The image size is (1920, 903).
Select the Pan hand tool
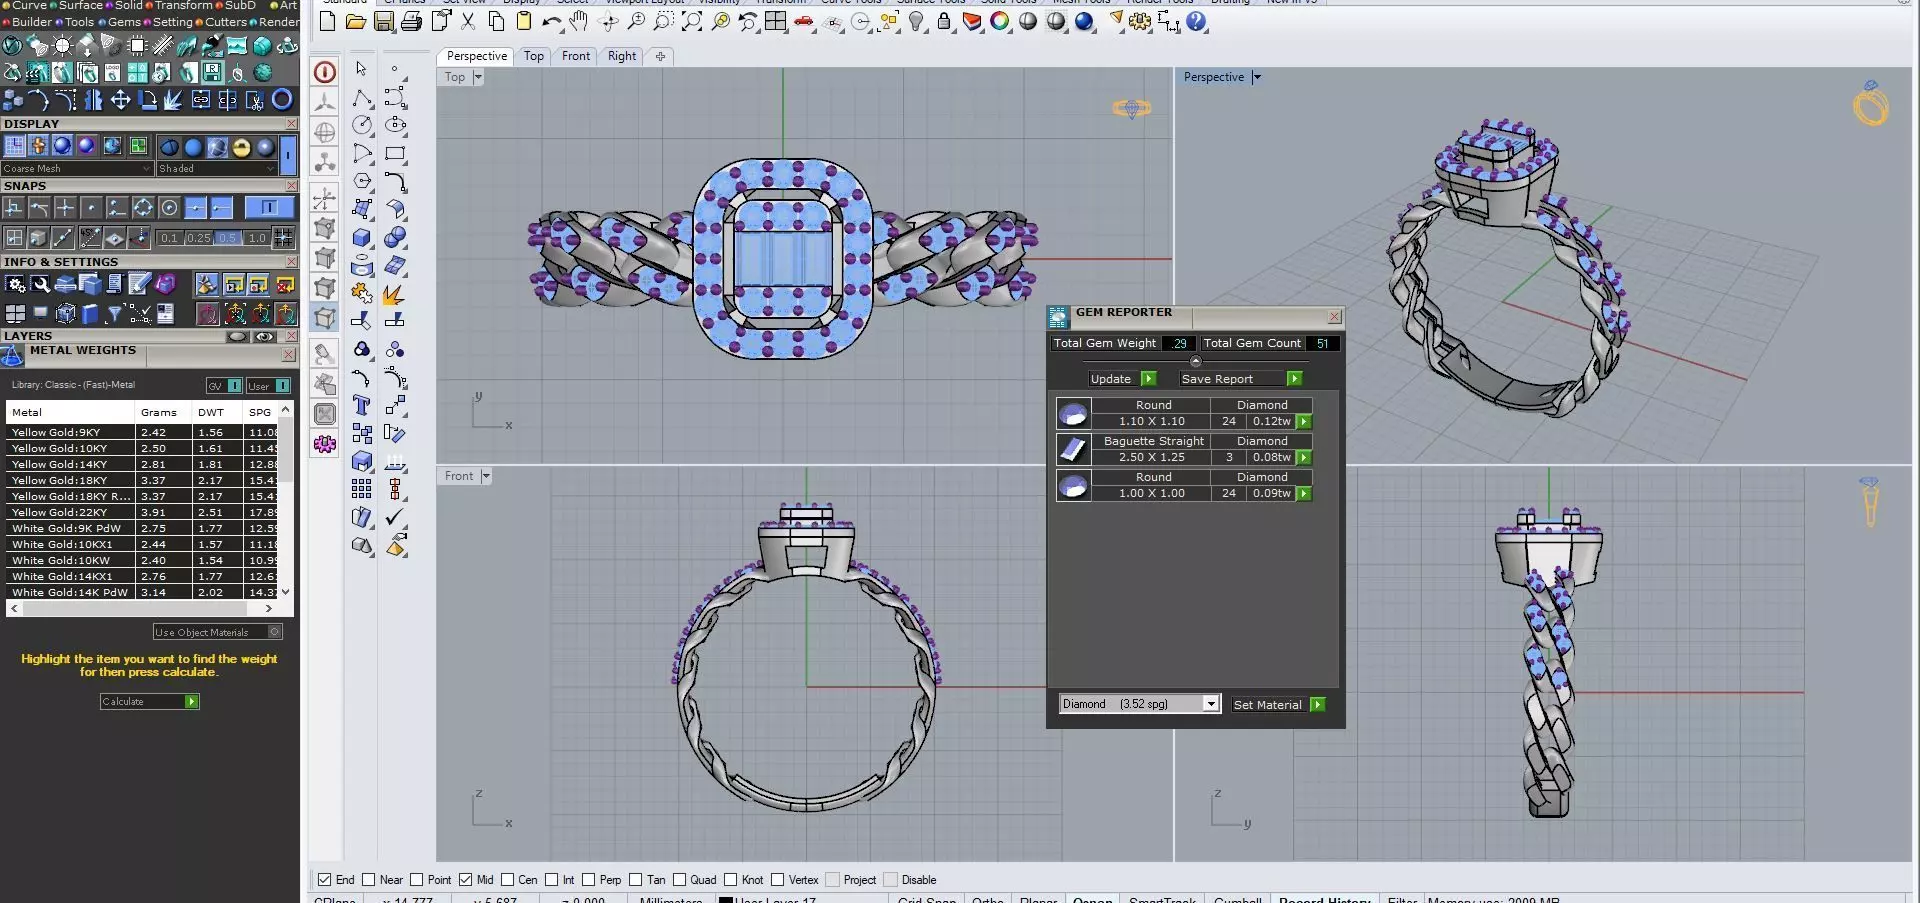pos(579,21)
